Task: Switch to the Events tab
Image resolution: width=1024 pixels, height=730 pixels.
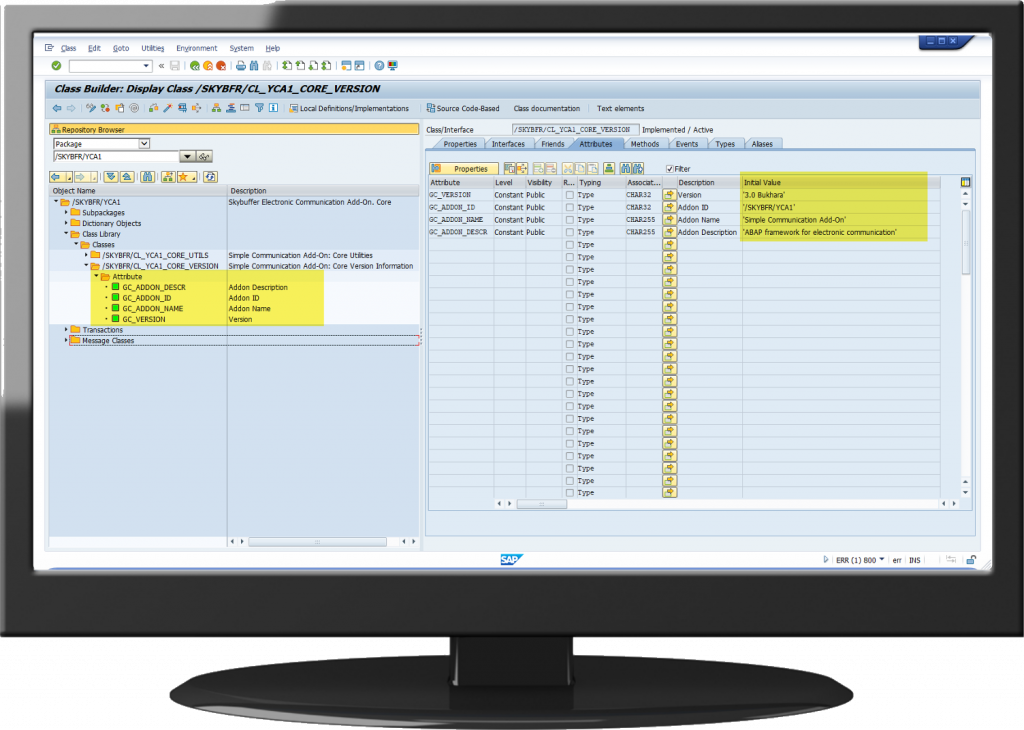Action: click(686, 144)
